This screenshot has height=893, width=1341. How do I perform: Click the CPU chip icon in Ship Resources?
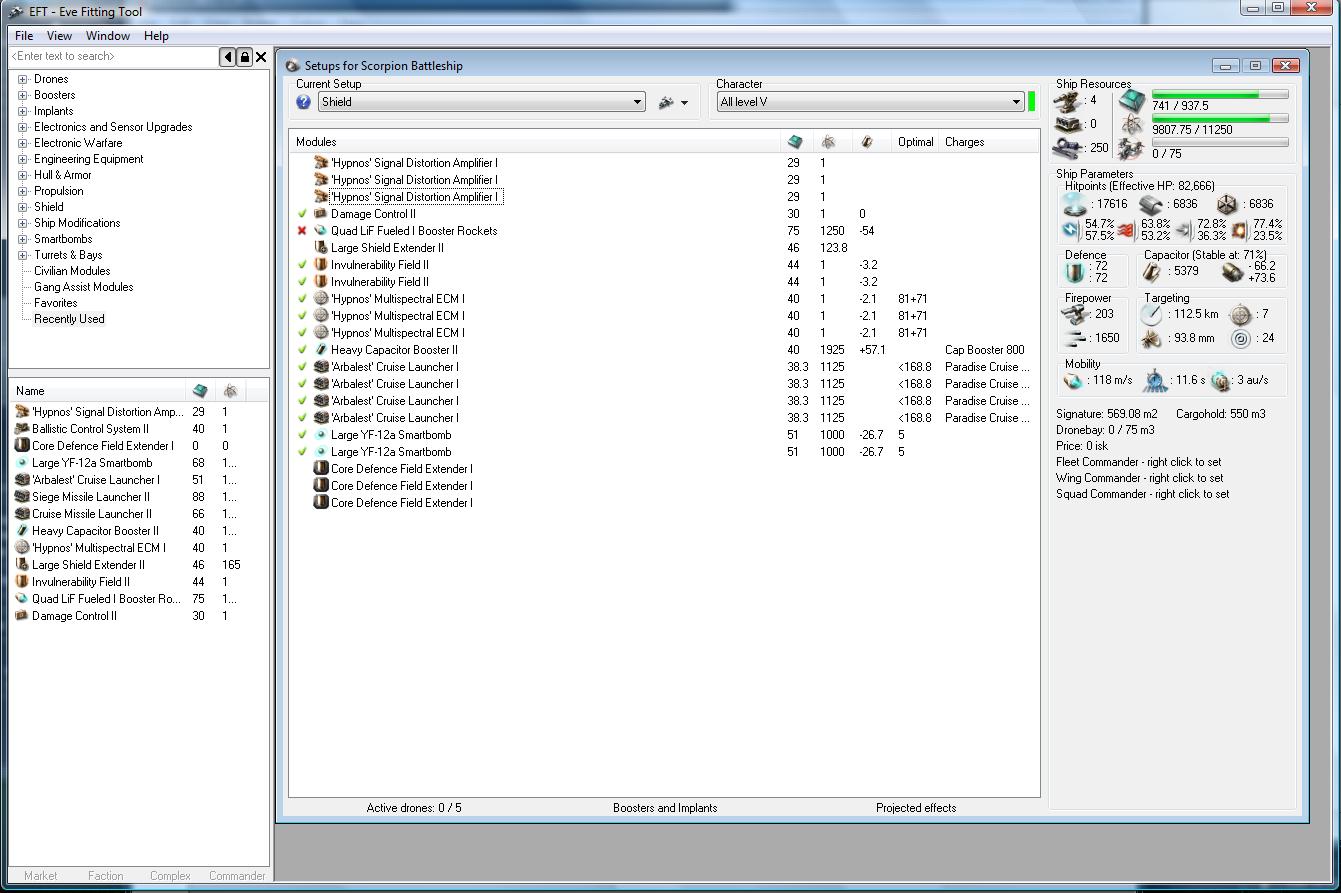pyautogui.click(x=1132, y=101)
